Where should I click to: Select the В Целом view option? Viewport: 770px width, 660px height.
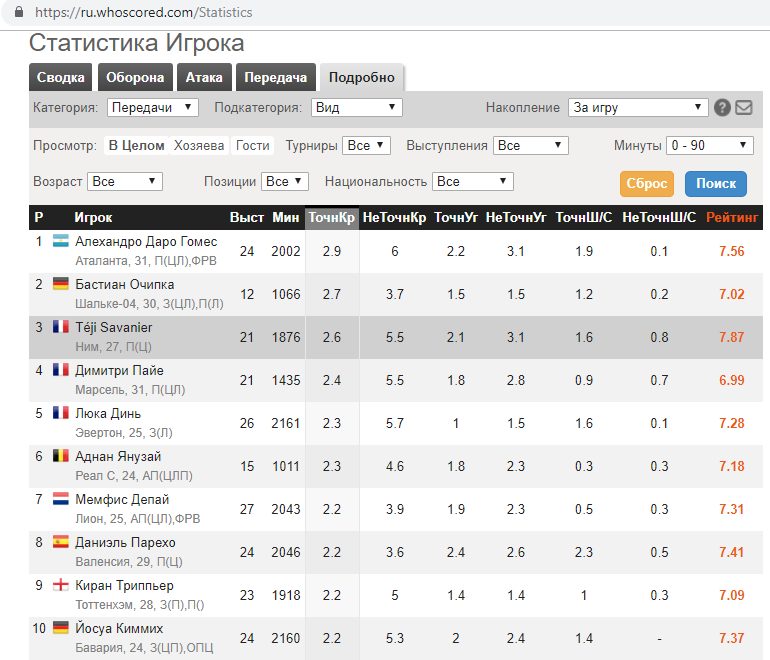click(x=136, y=146)
